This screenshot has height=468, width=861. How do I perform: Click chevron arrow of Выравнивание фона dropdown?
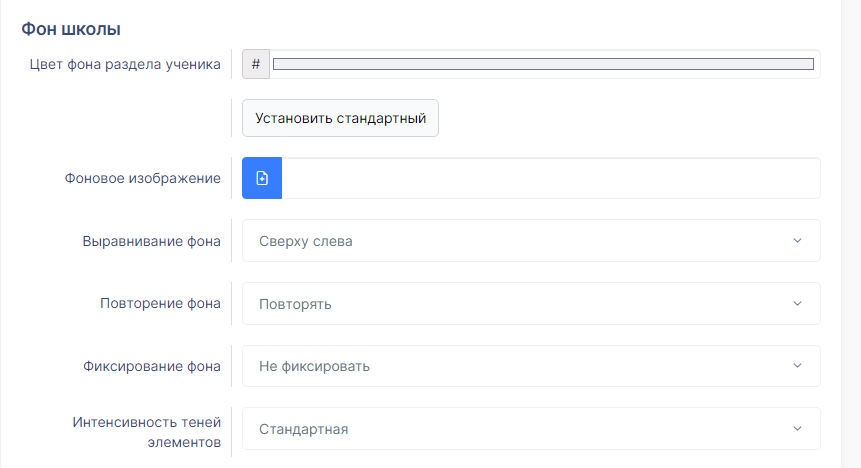tap(797, 241)
